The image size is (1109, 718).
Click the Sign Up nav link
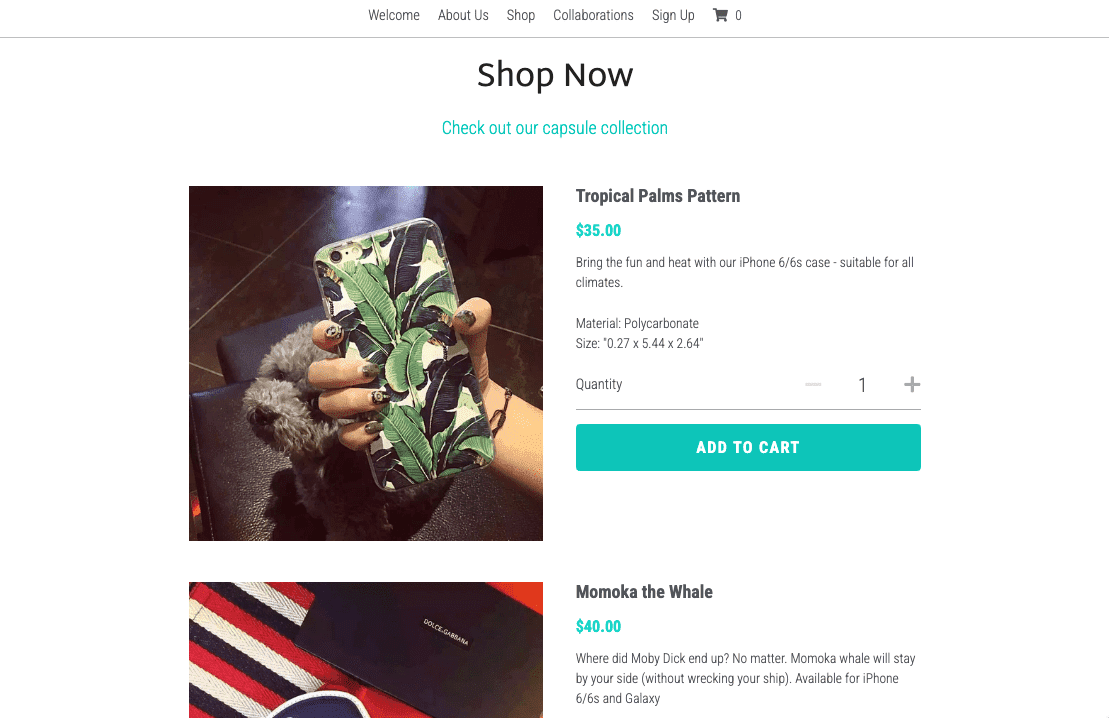[x=673, y=15]
